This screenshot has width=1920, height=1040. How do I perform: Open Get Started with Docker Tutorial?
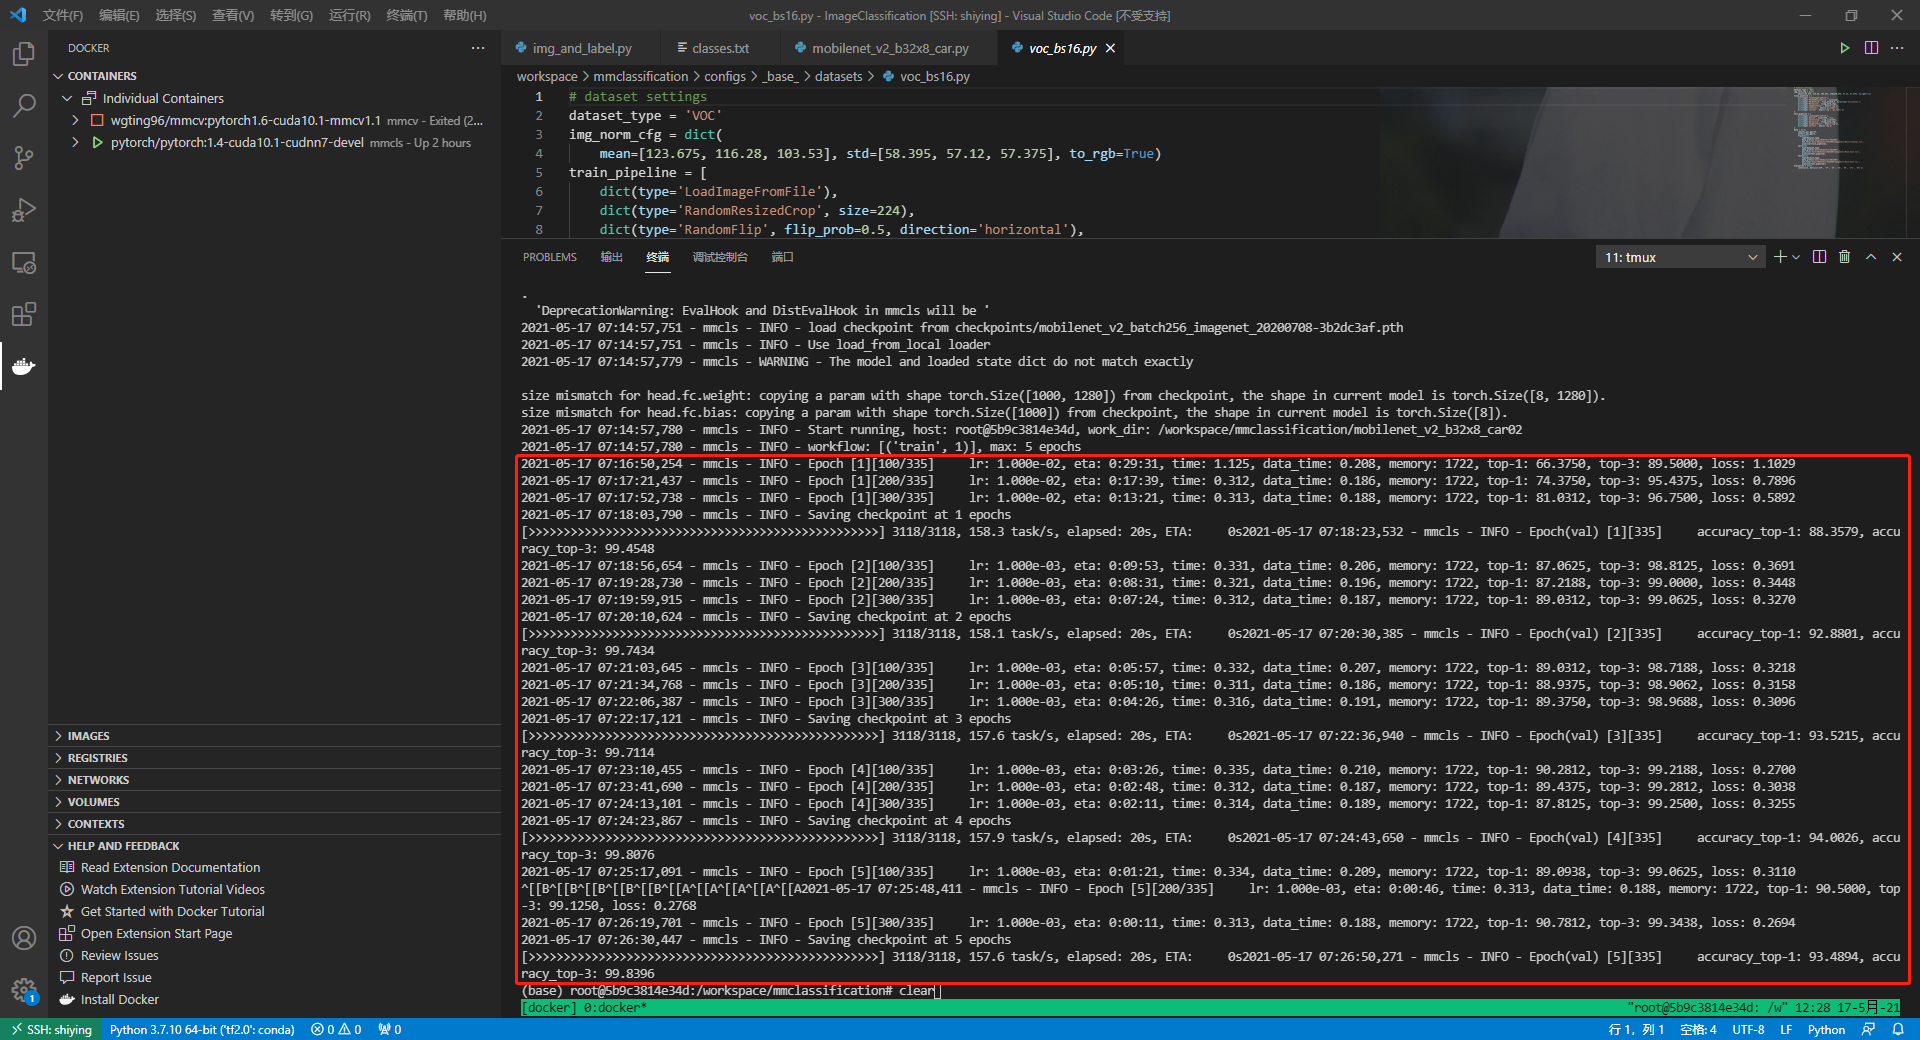click(172, 911)
